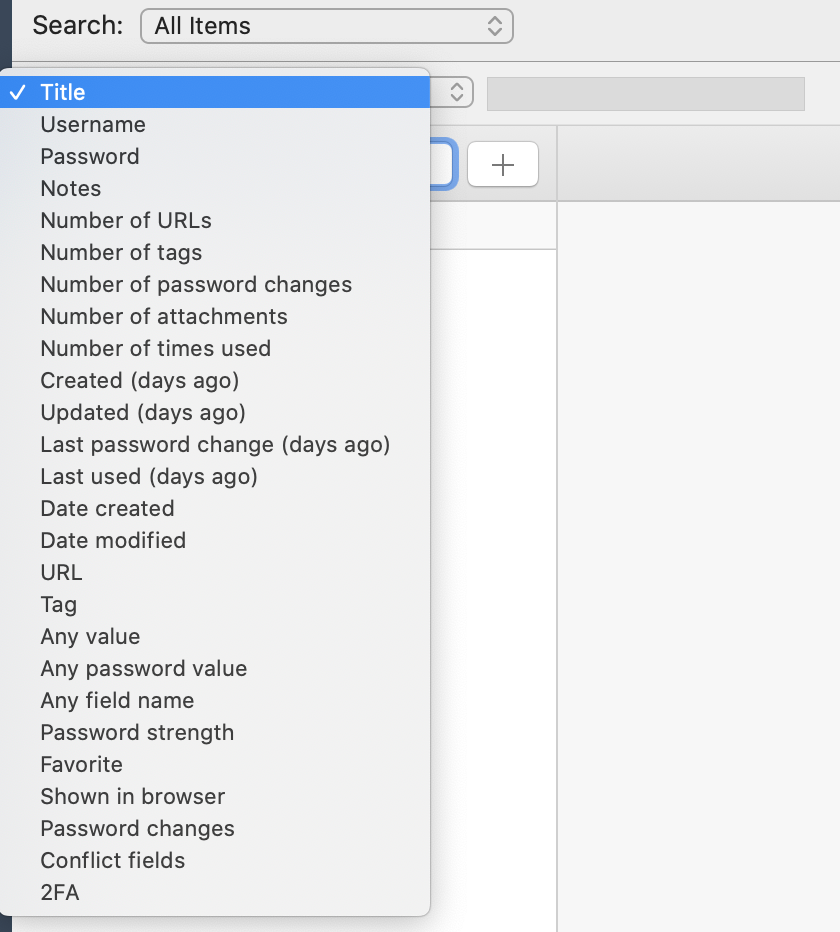Choose Tag as search field

point(59,605)
